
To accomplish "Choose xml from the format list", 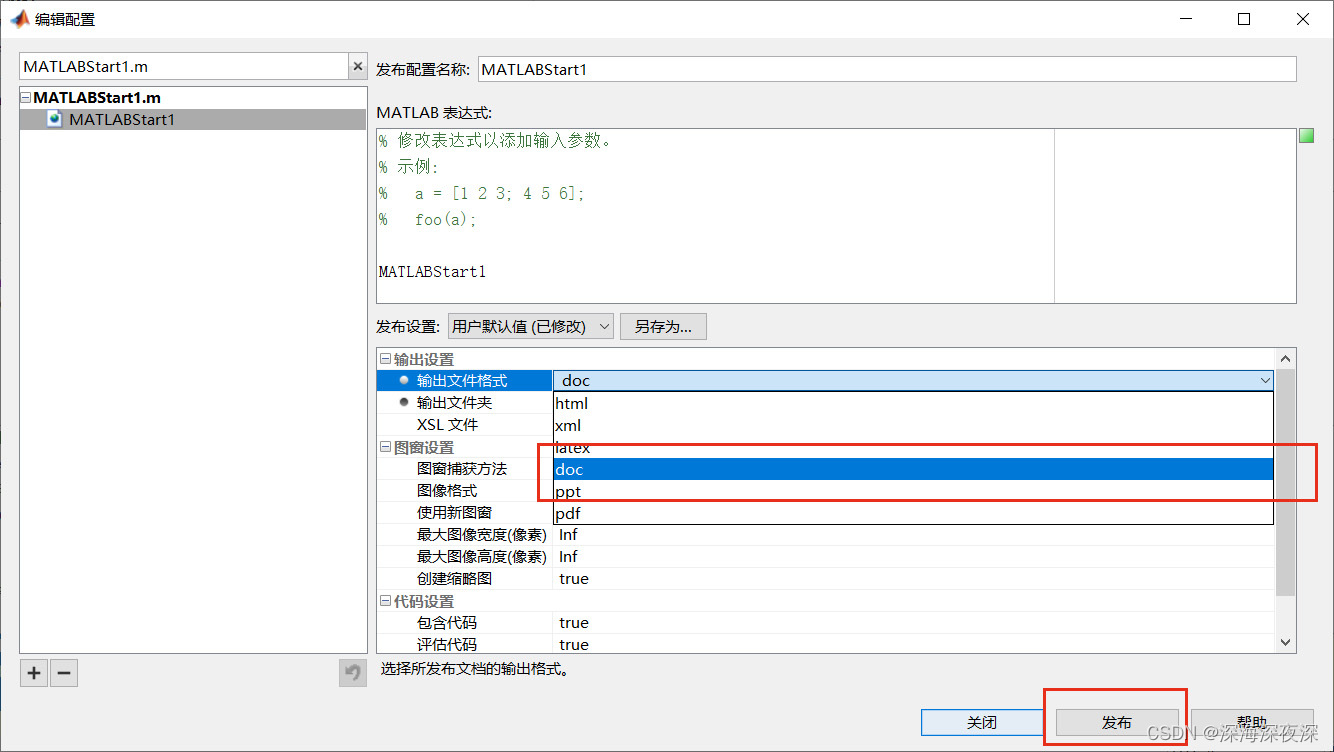I will [x=913, y=425].
